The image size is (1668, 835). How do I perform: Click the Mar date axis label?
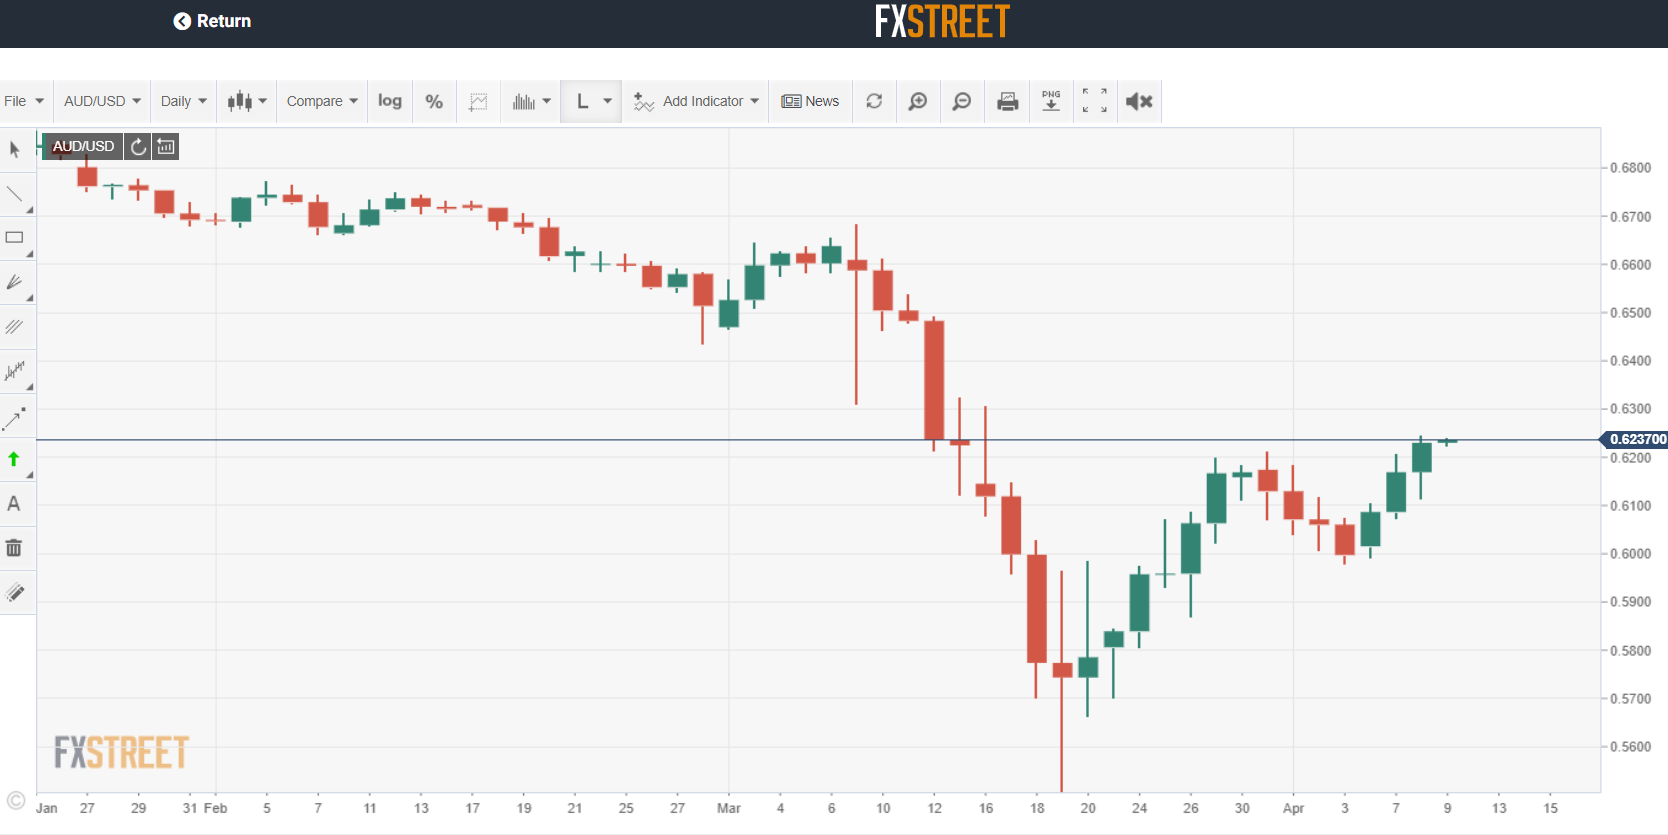tap(729, 808)
